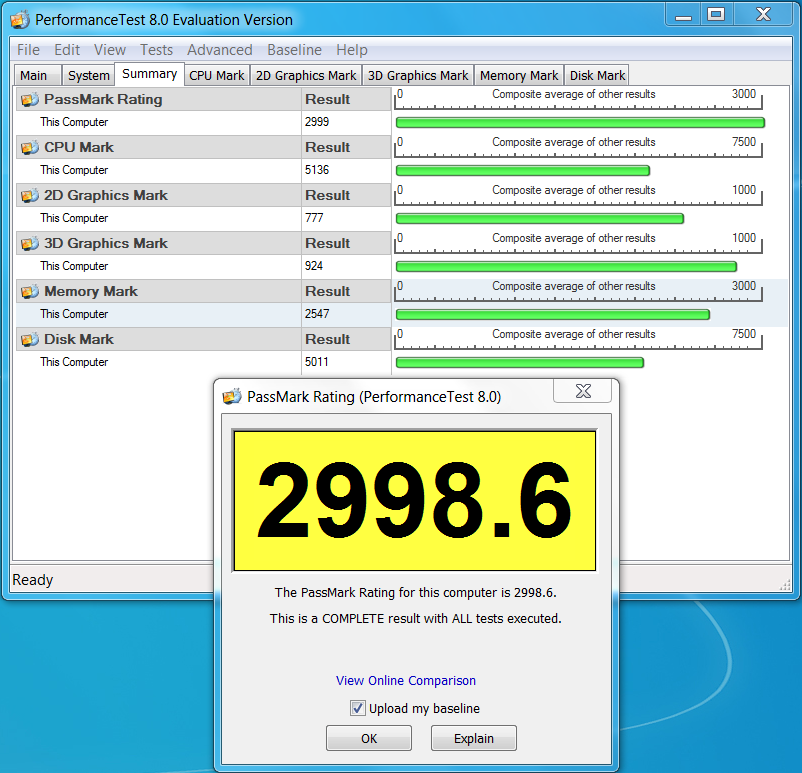Click the PerformanceTest title bar app icon
The height and width of the screenshot is (773, 802).
coord(20,19)
